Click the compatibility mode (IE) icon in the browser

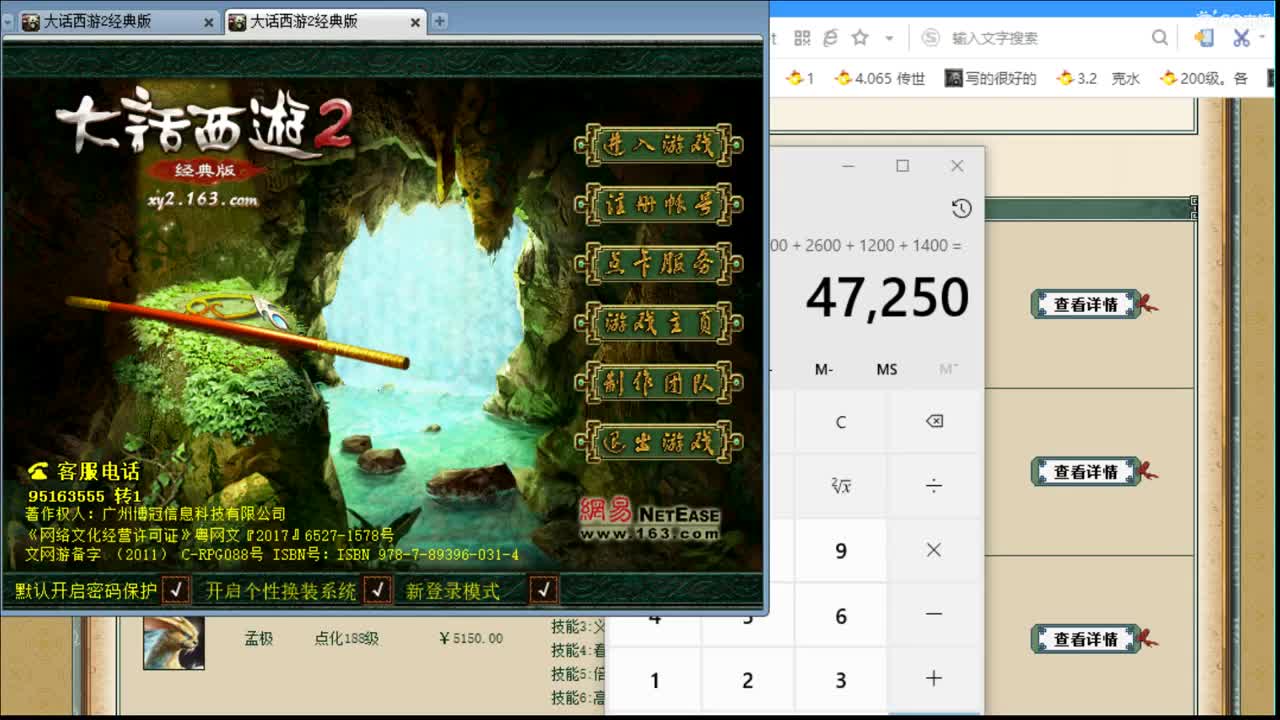point(830,38)
